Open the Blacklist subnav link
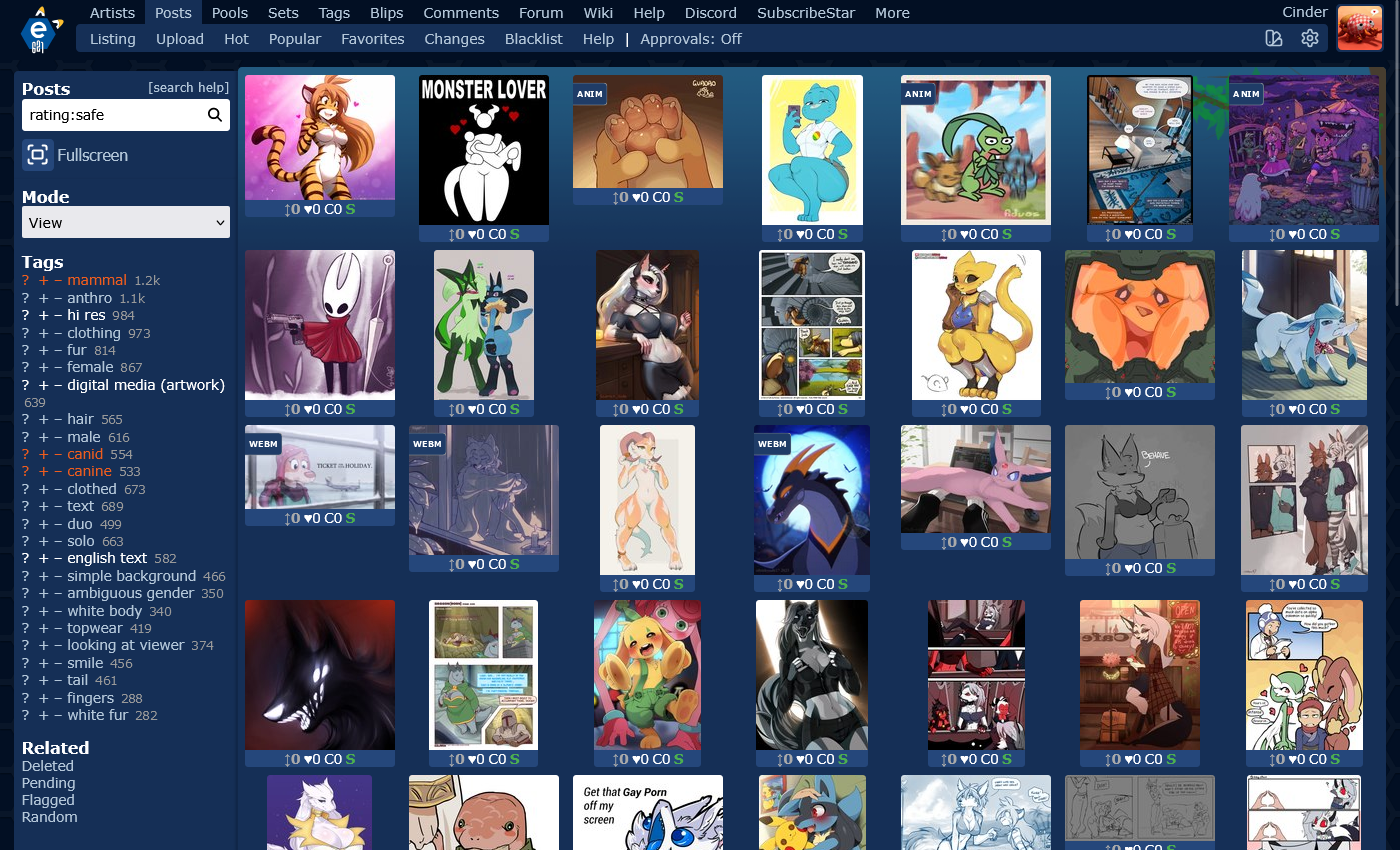Screen dimensions: 1400x851 tap(534, 39)
